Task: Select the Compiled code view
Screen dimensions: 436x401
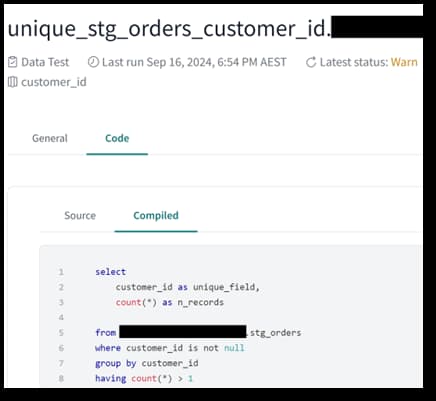Action: [156, 216]
